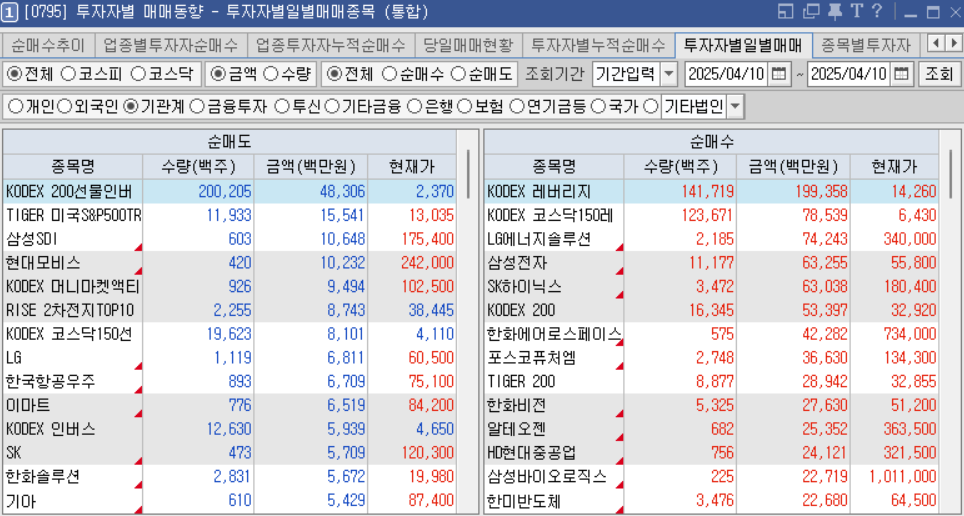Select the 알테오젠 stock row
Viewport: 964px width, 516px height.
click(x=711, y=429)
